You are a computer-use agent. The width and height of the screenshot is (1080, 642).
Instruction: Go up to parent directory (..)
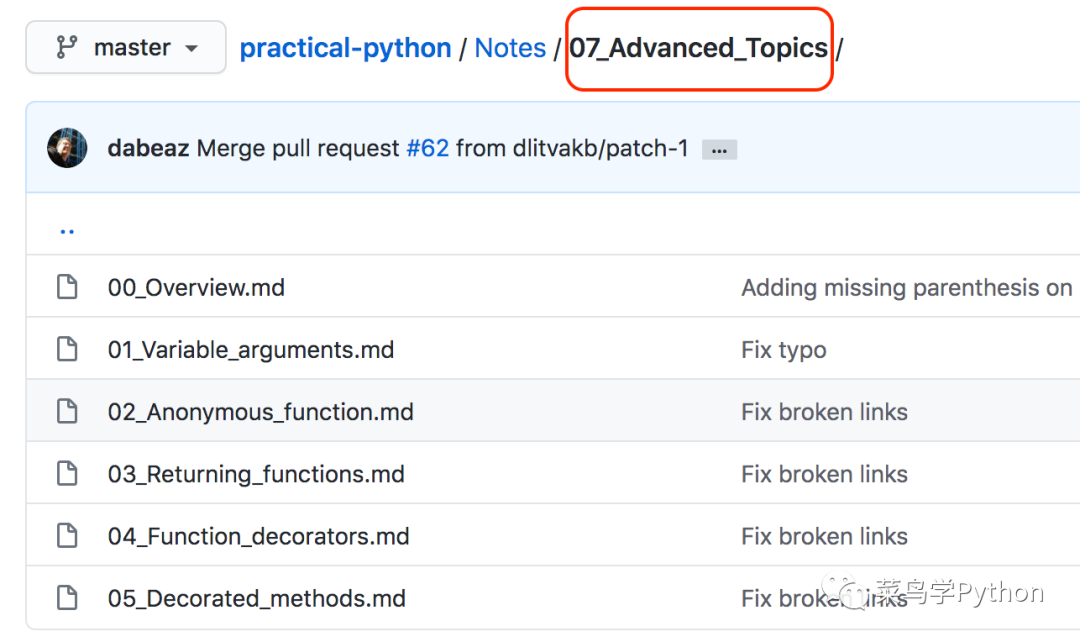67,231
